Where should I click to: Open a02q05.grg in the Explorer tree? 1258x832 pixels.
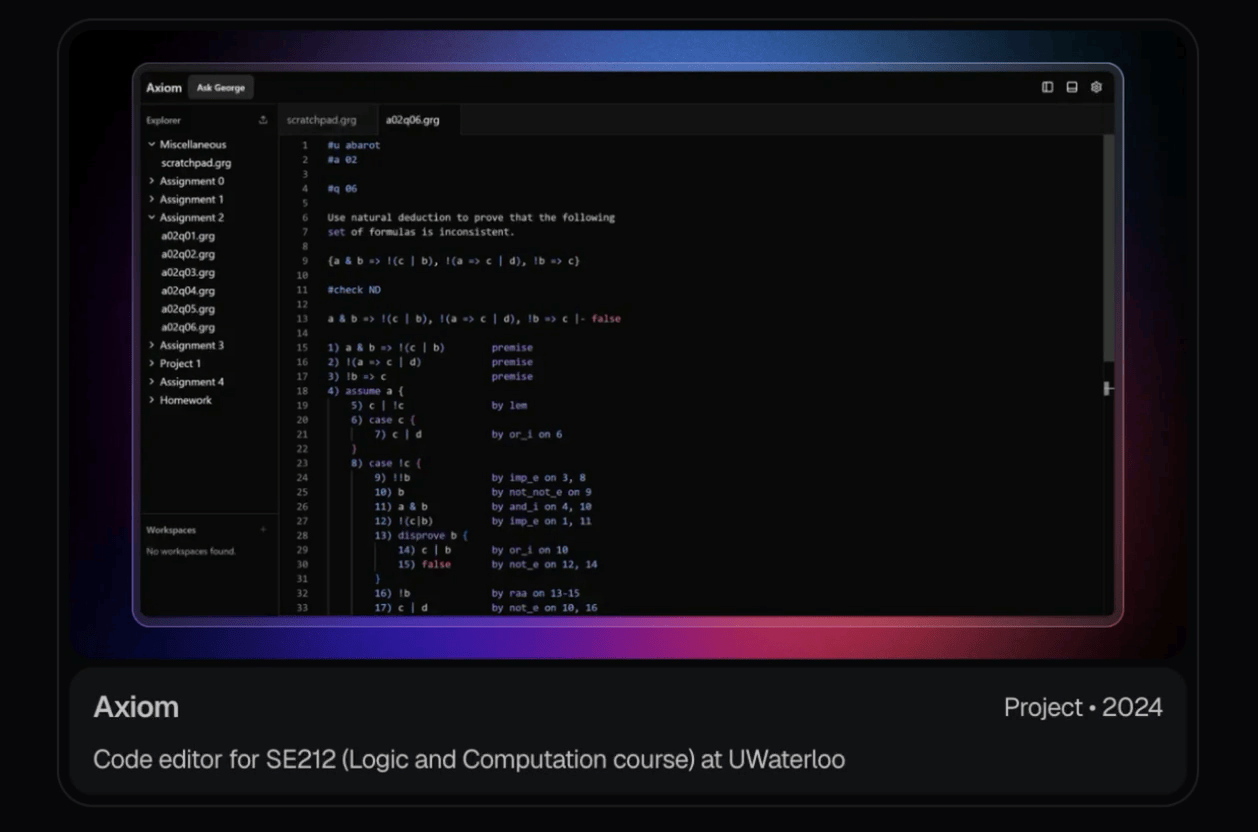coord(188,309)
